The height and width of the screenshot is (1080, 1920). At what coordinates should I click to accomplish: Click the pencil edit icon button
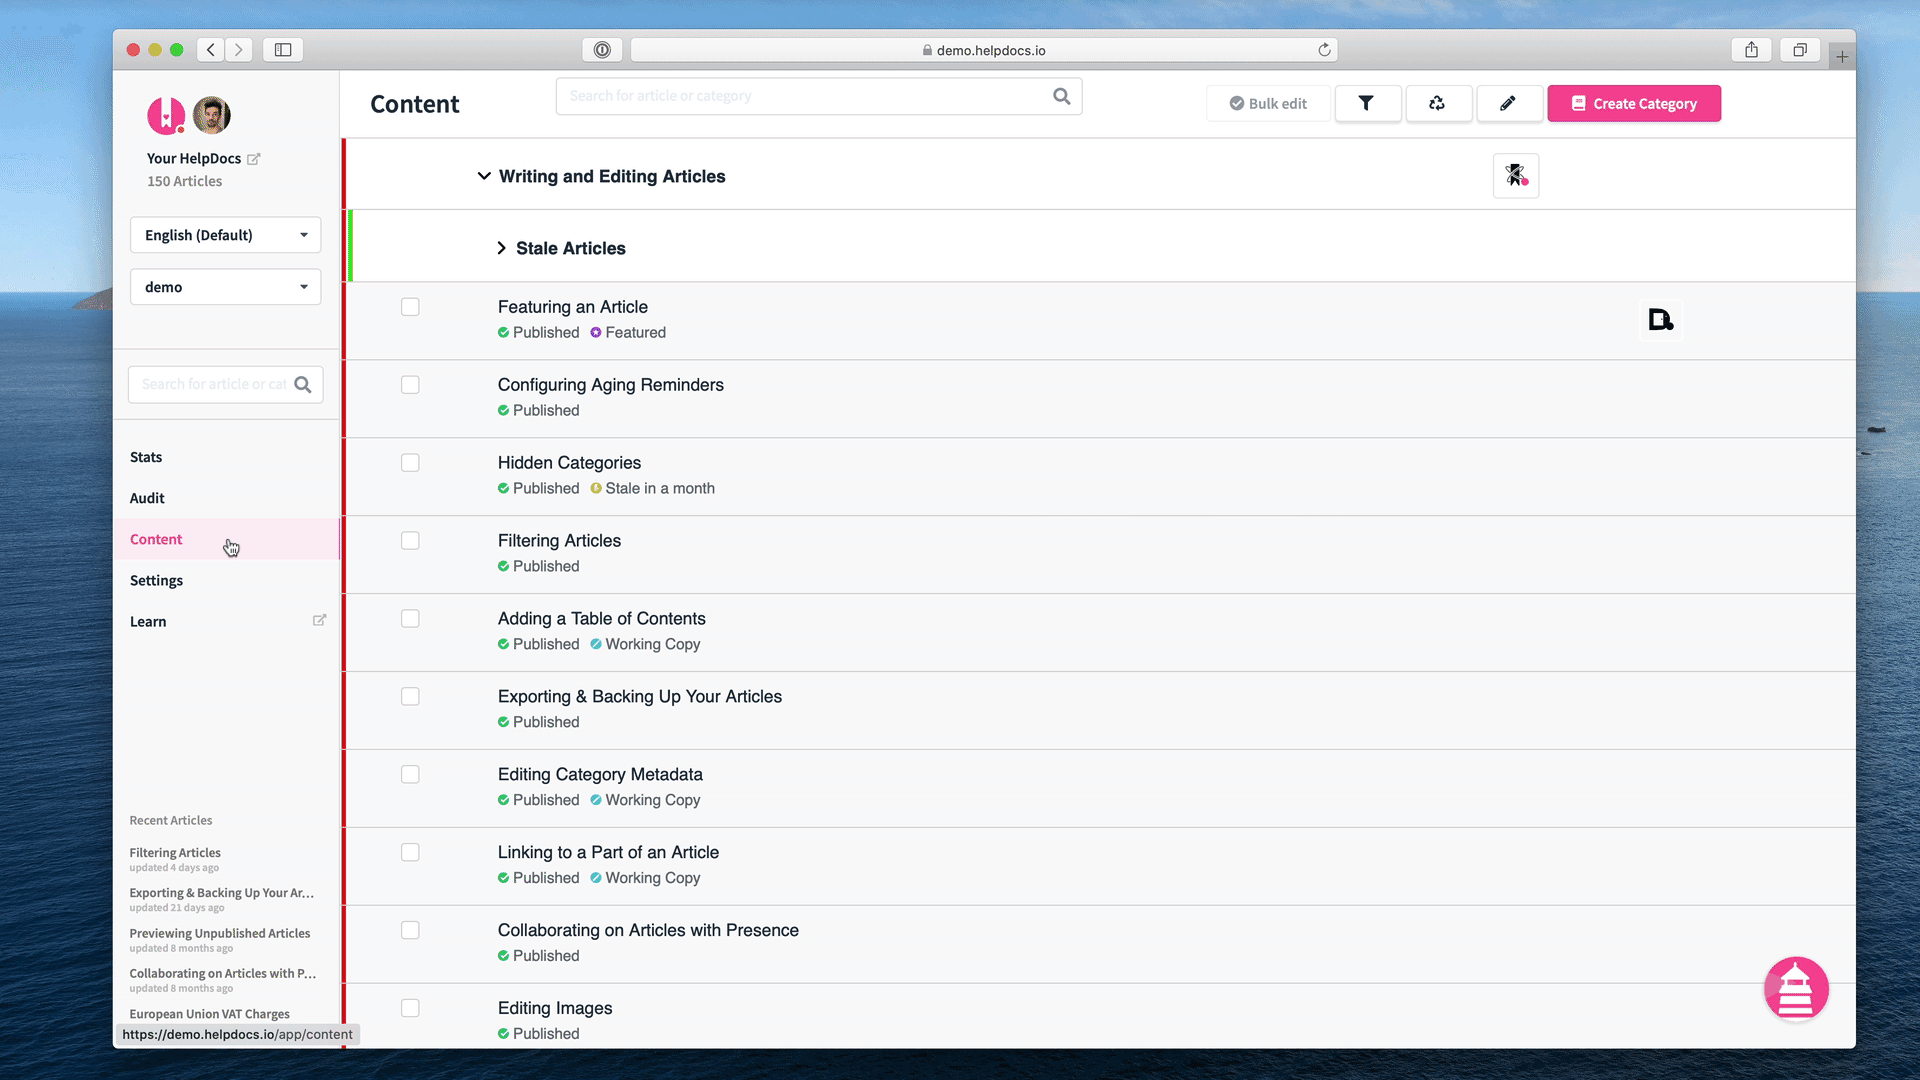(1508, 103)
